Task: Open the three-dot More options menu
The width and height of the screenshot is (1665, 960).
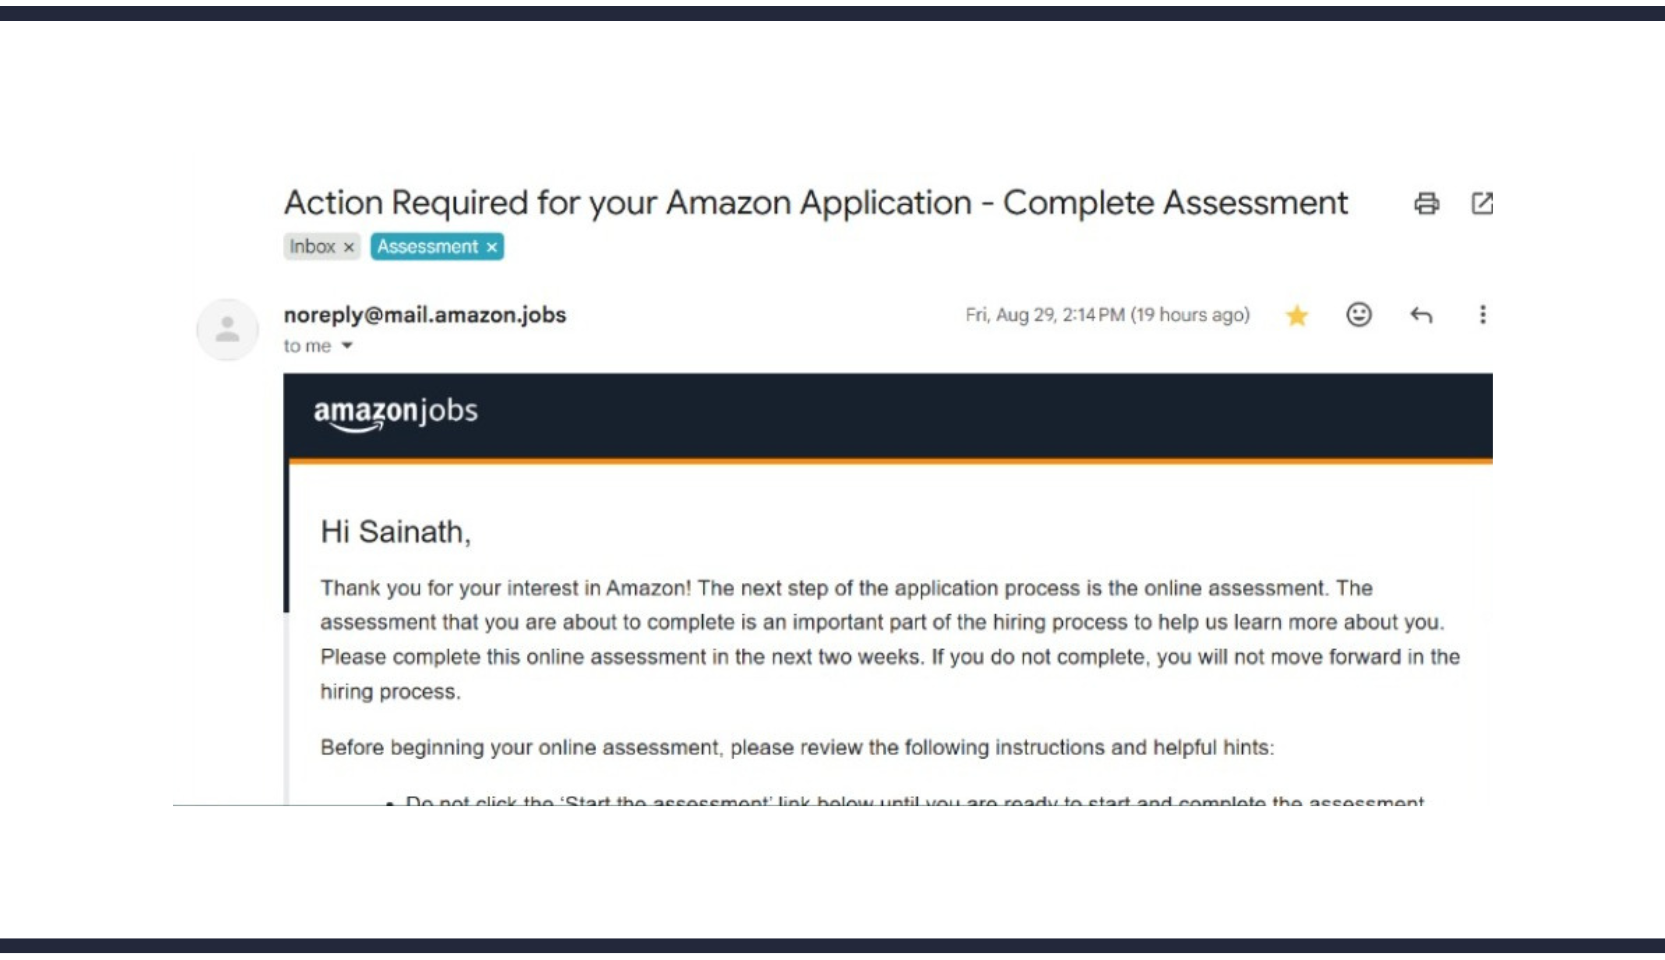Action: [x=1482, y=315]
